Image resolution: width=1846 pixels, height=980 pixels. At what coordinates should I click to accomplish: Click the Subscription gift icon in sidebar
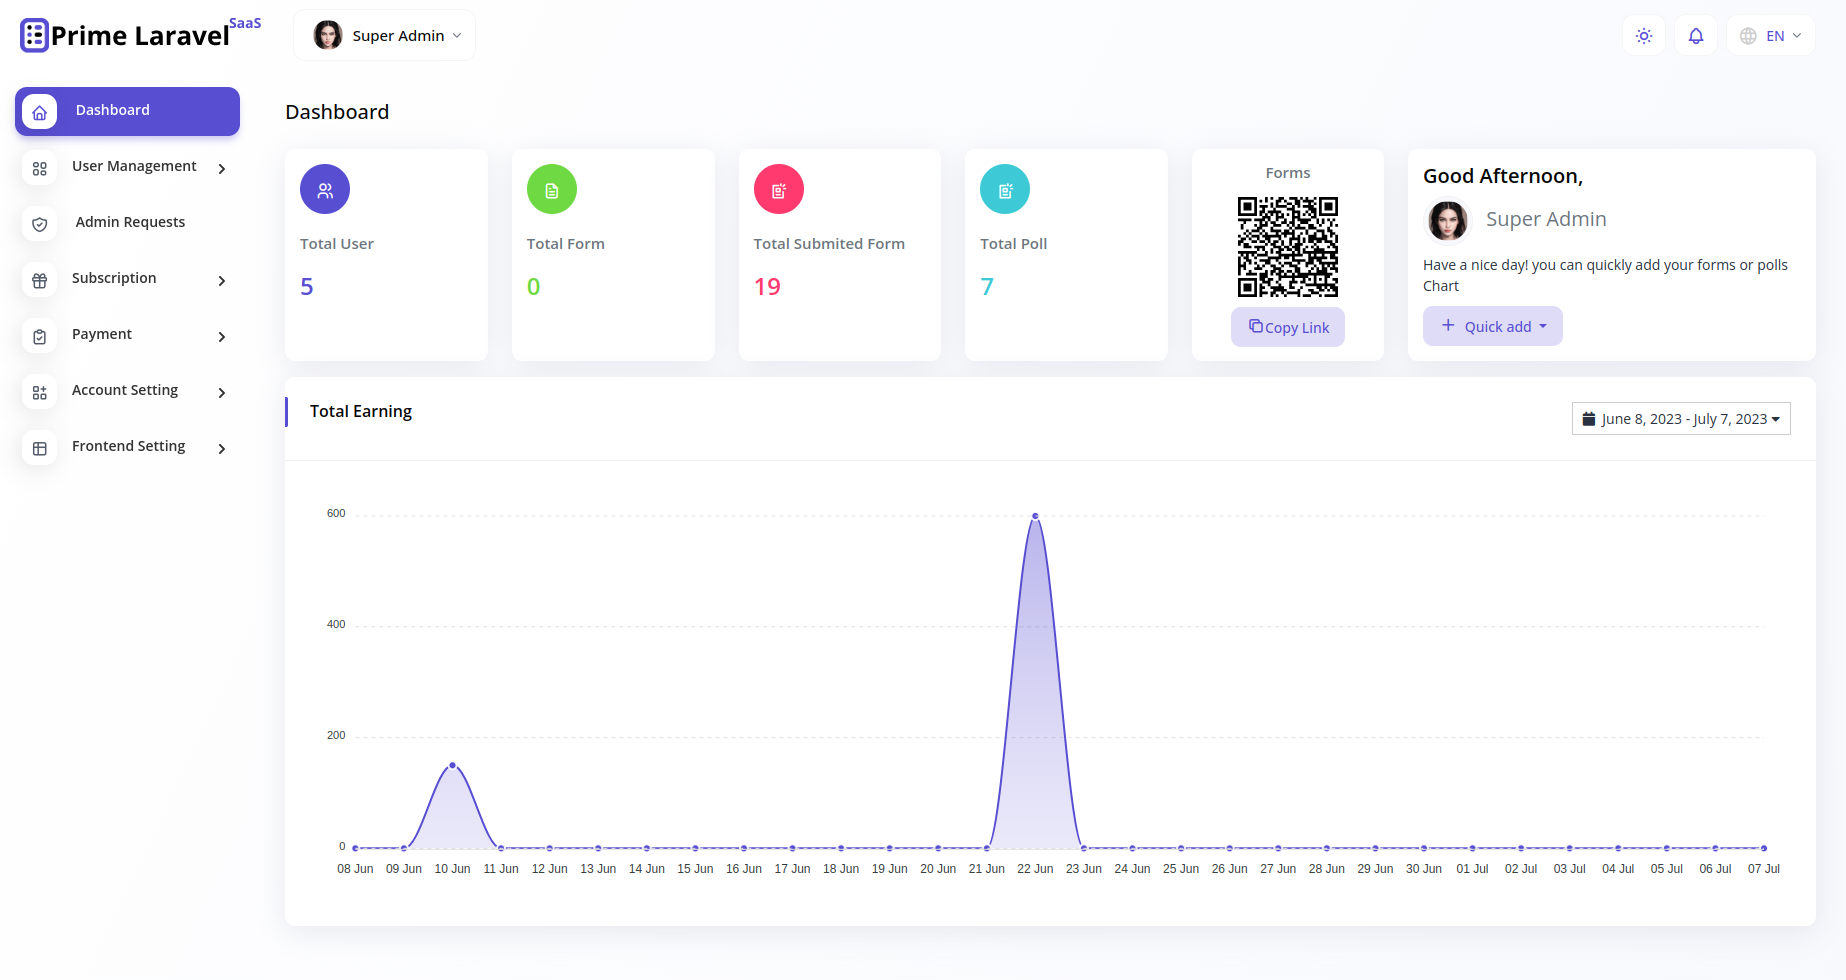pos(40,280)
